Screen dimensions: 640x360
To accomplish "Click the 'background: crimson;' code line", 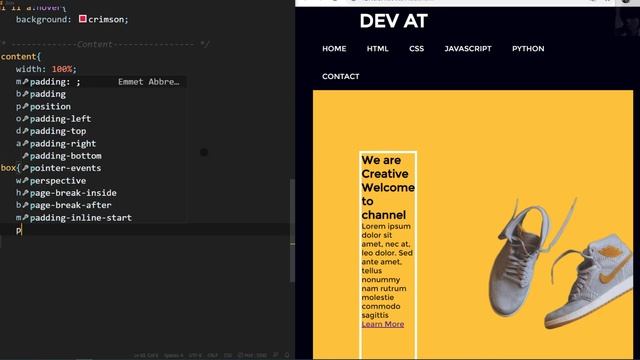I will point(72,19).
